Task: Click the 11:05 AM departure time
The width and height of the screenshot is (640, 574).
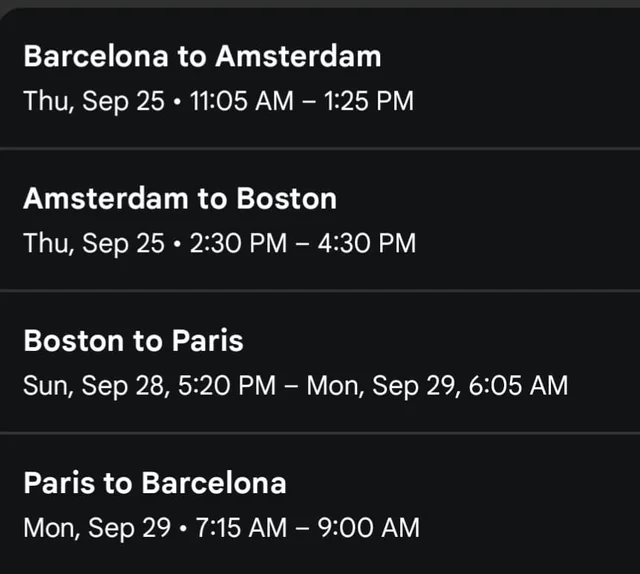Action: point(234,100)
